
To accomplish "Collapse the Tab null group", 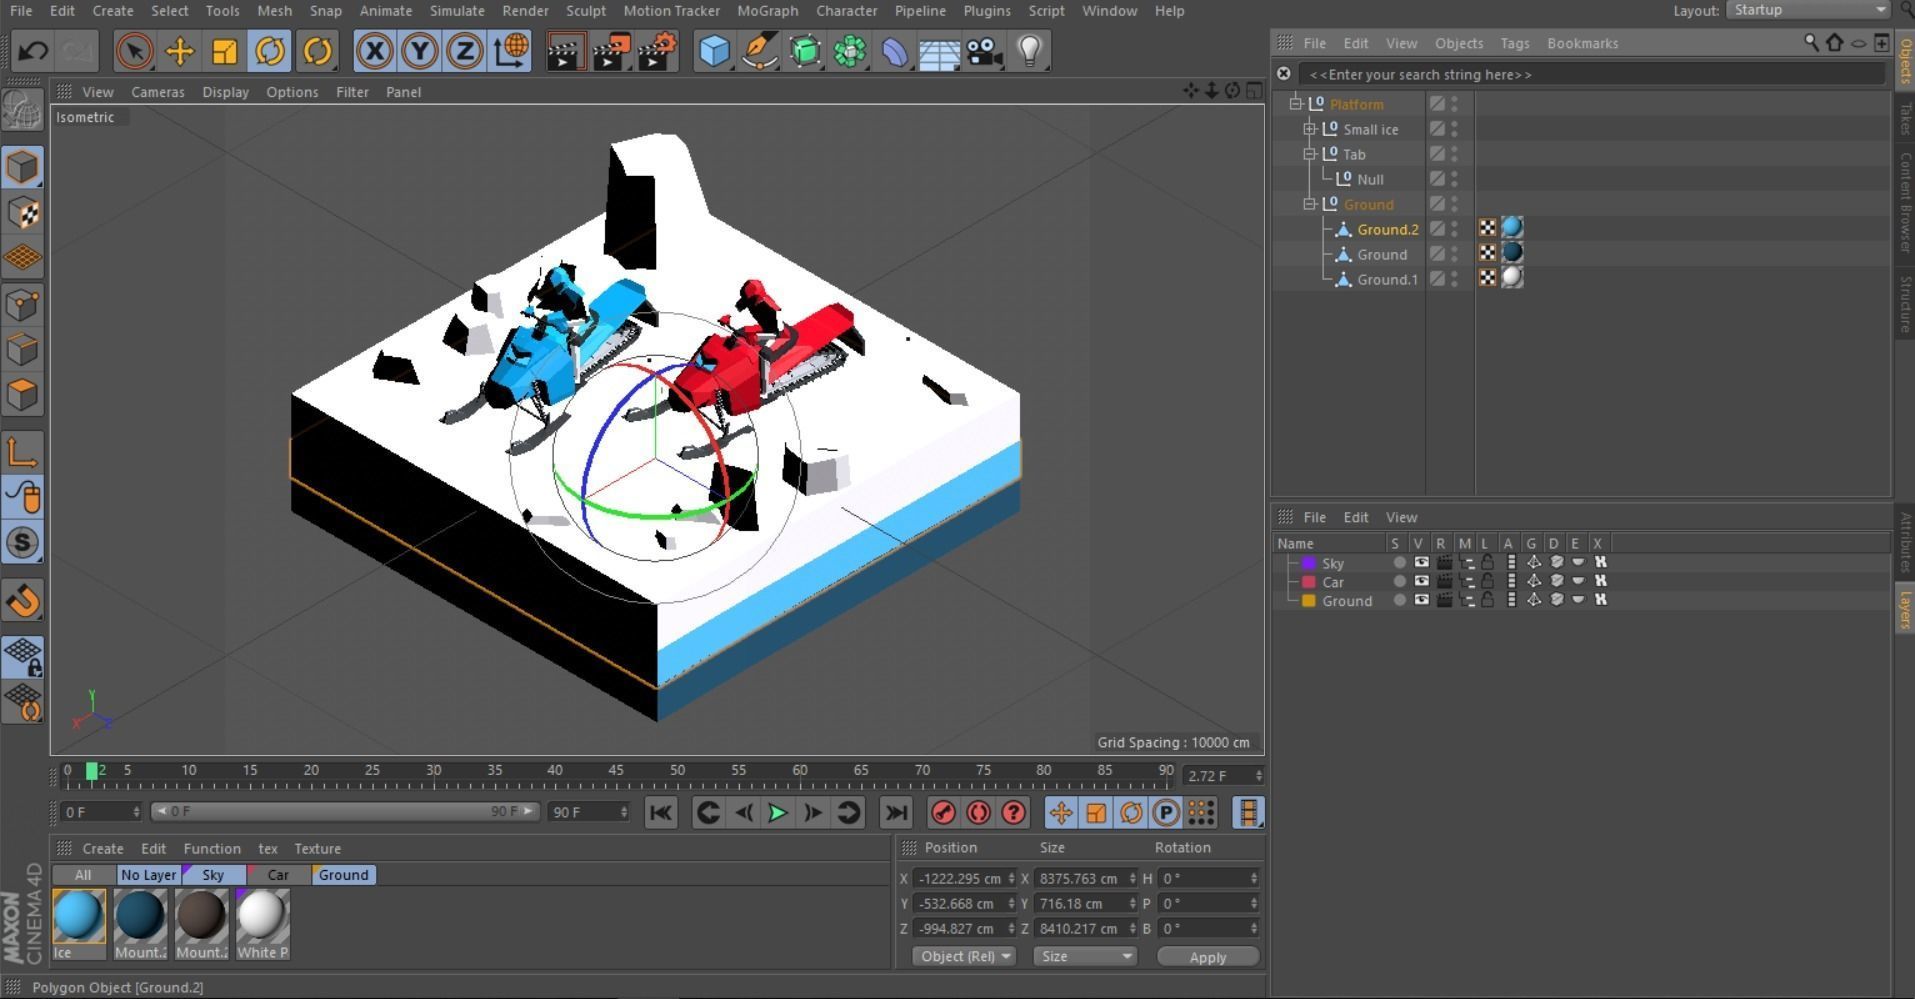I will 1309,154.
